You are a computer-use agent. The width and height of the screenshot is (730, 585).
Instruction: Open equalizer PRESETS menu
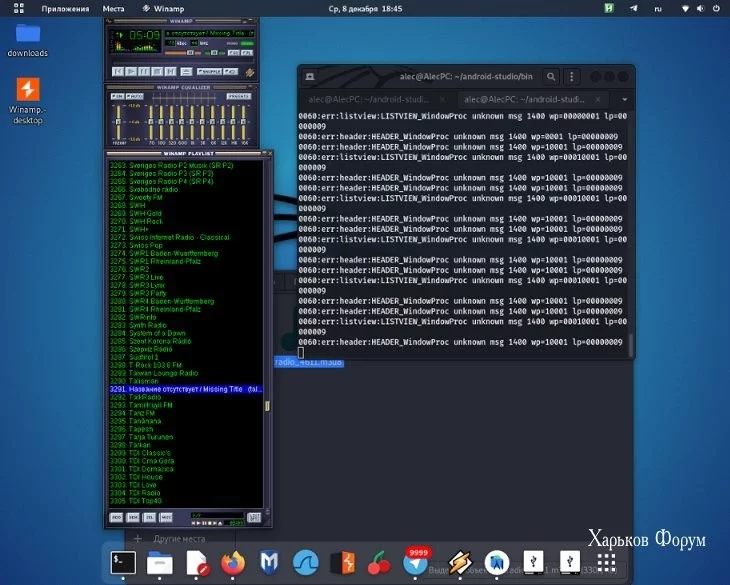pyautogui.click(x=239, y=96)
